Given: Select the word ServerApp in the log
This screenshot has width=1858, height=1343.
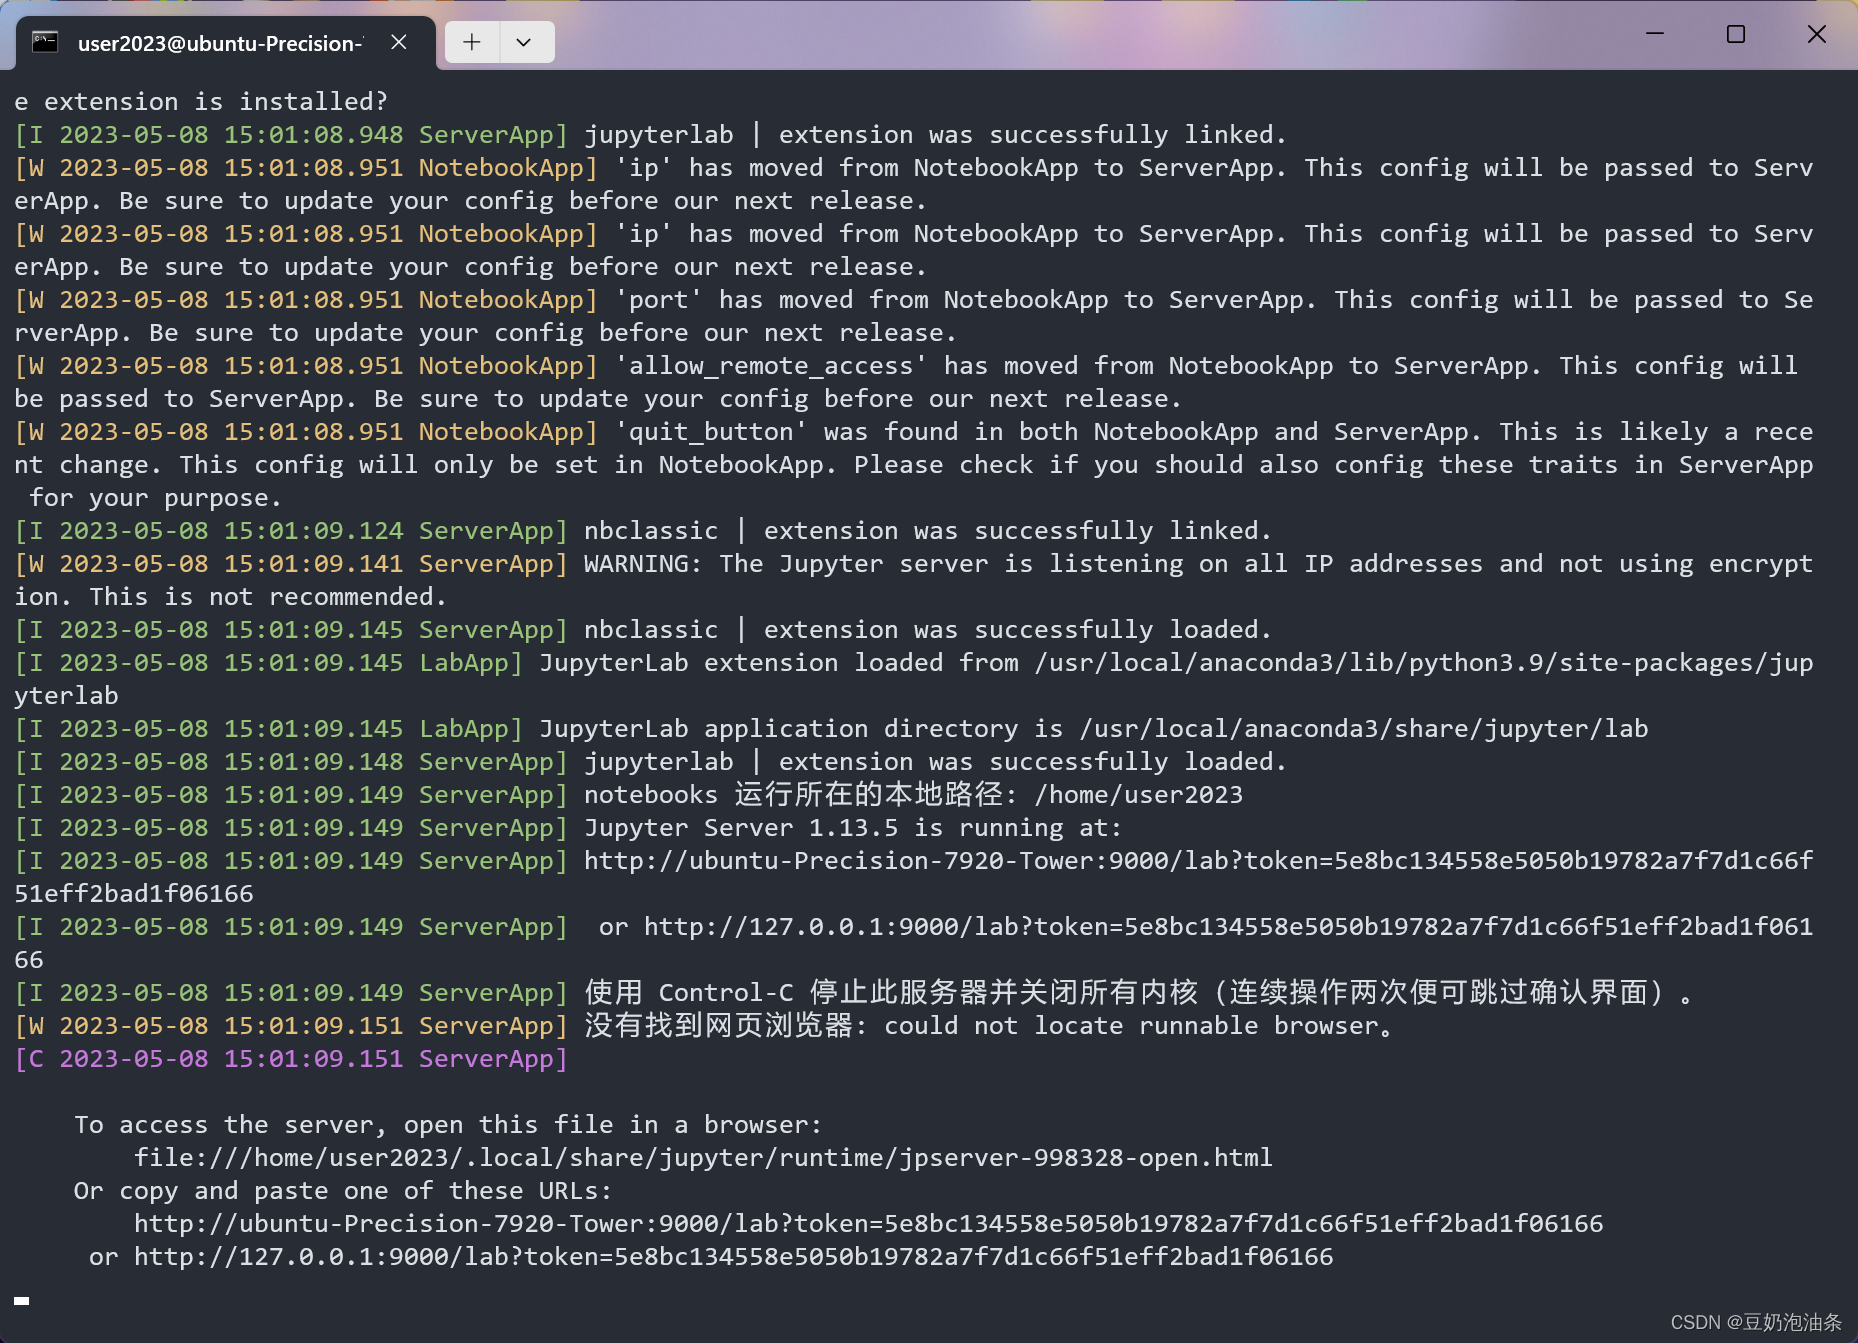Looking at the screenshot, I should coord(487,134).
